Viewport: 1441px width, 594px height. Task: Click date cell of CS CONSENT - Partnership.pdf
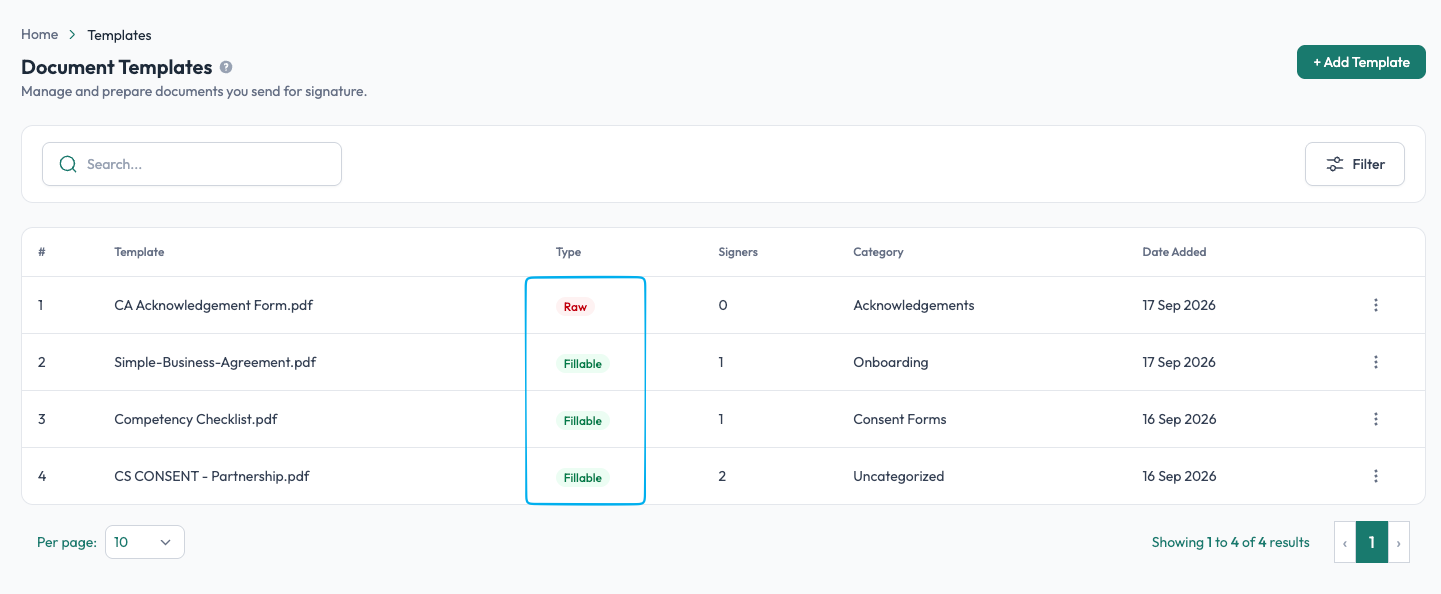1179,476
